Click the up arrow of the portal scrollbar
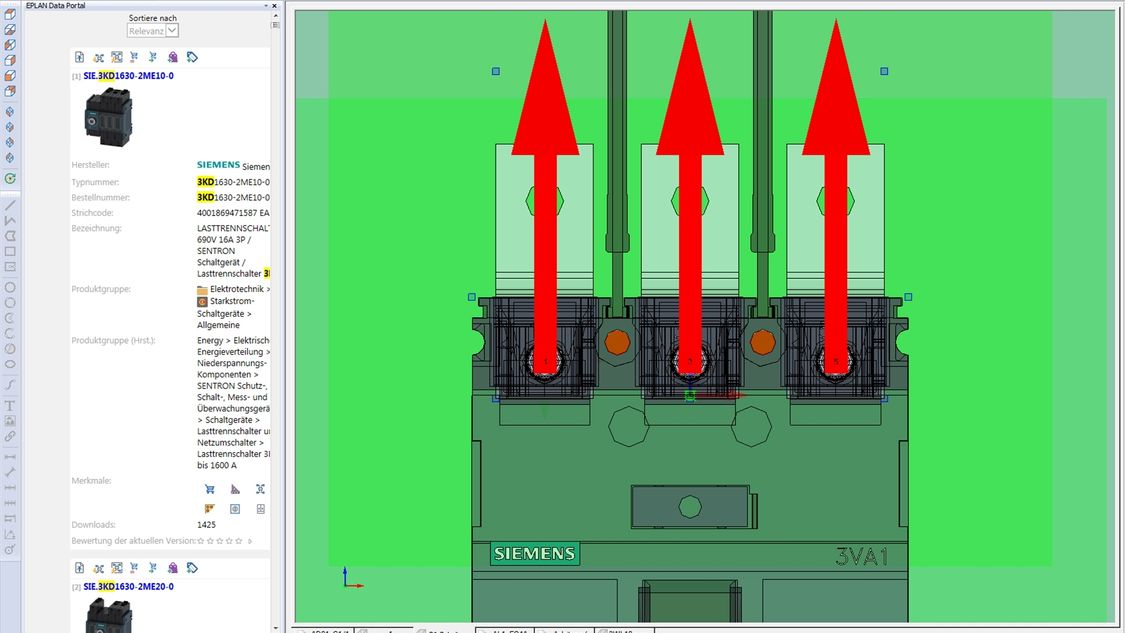1125x633 pixels. (x=276, y=15)
